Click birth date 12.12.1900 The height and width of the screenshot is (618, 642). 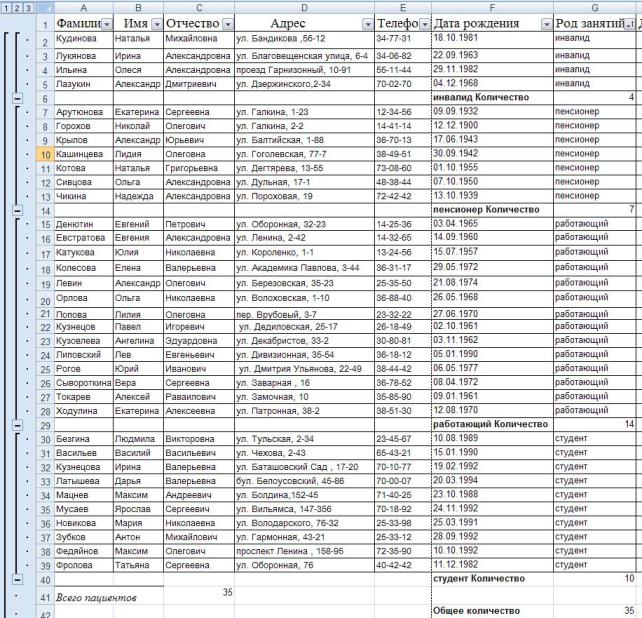click(x=455, y=125)
